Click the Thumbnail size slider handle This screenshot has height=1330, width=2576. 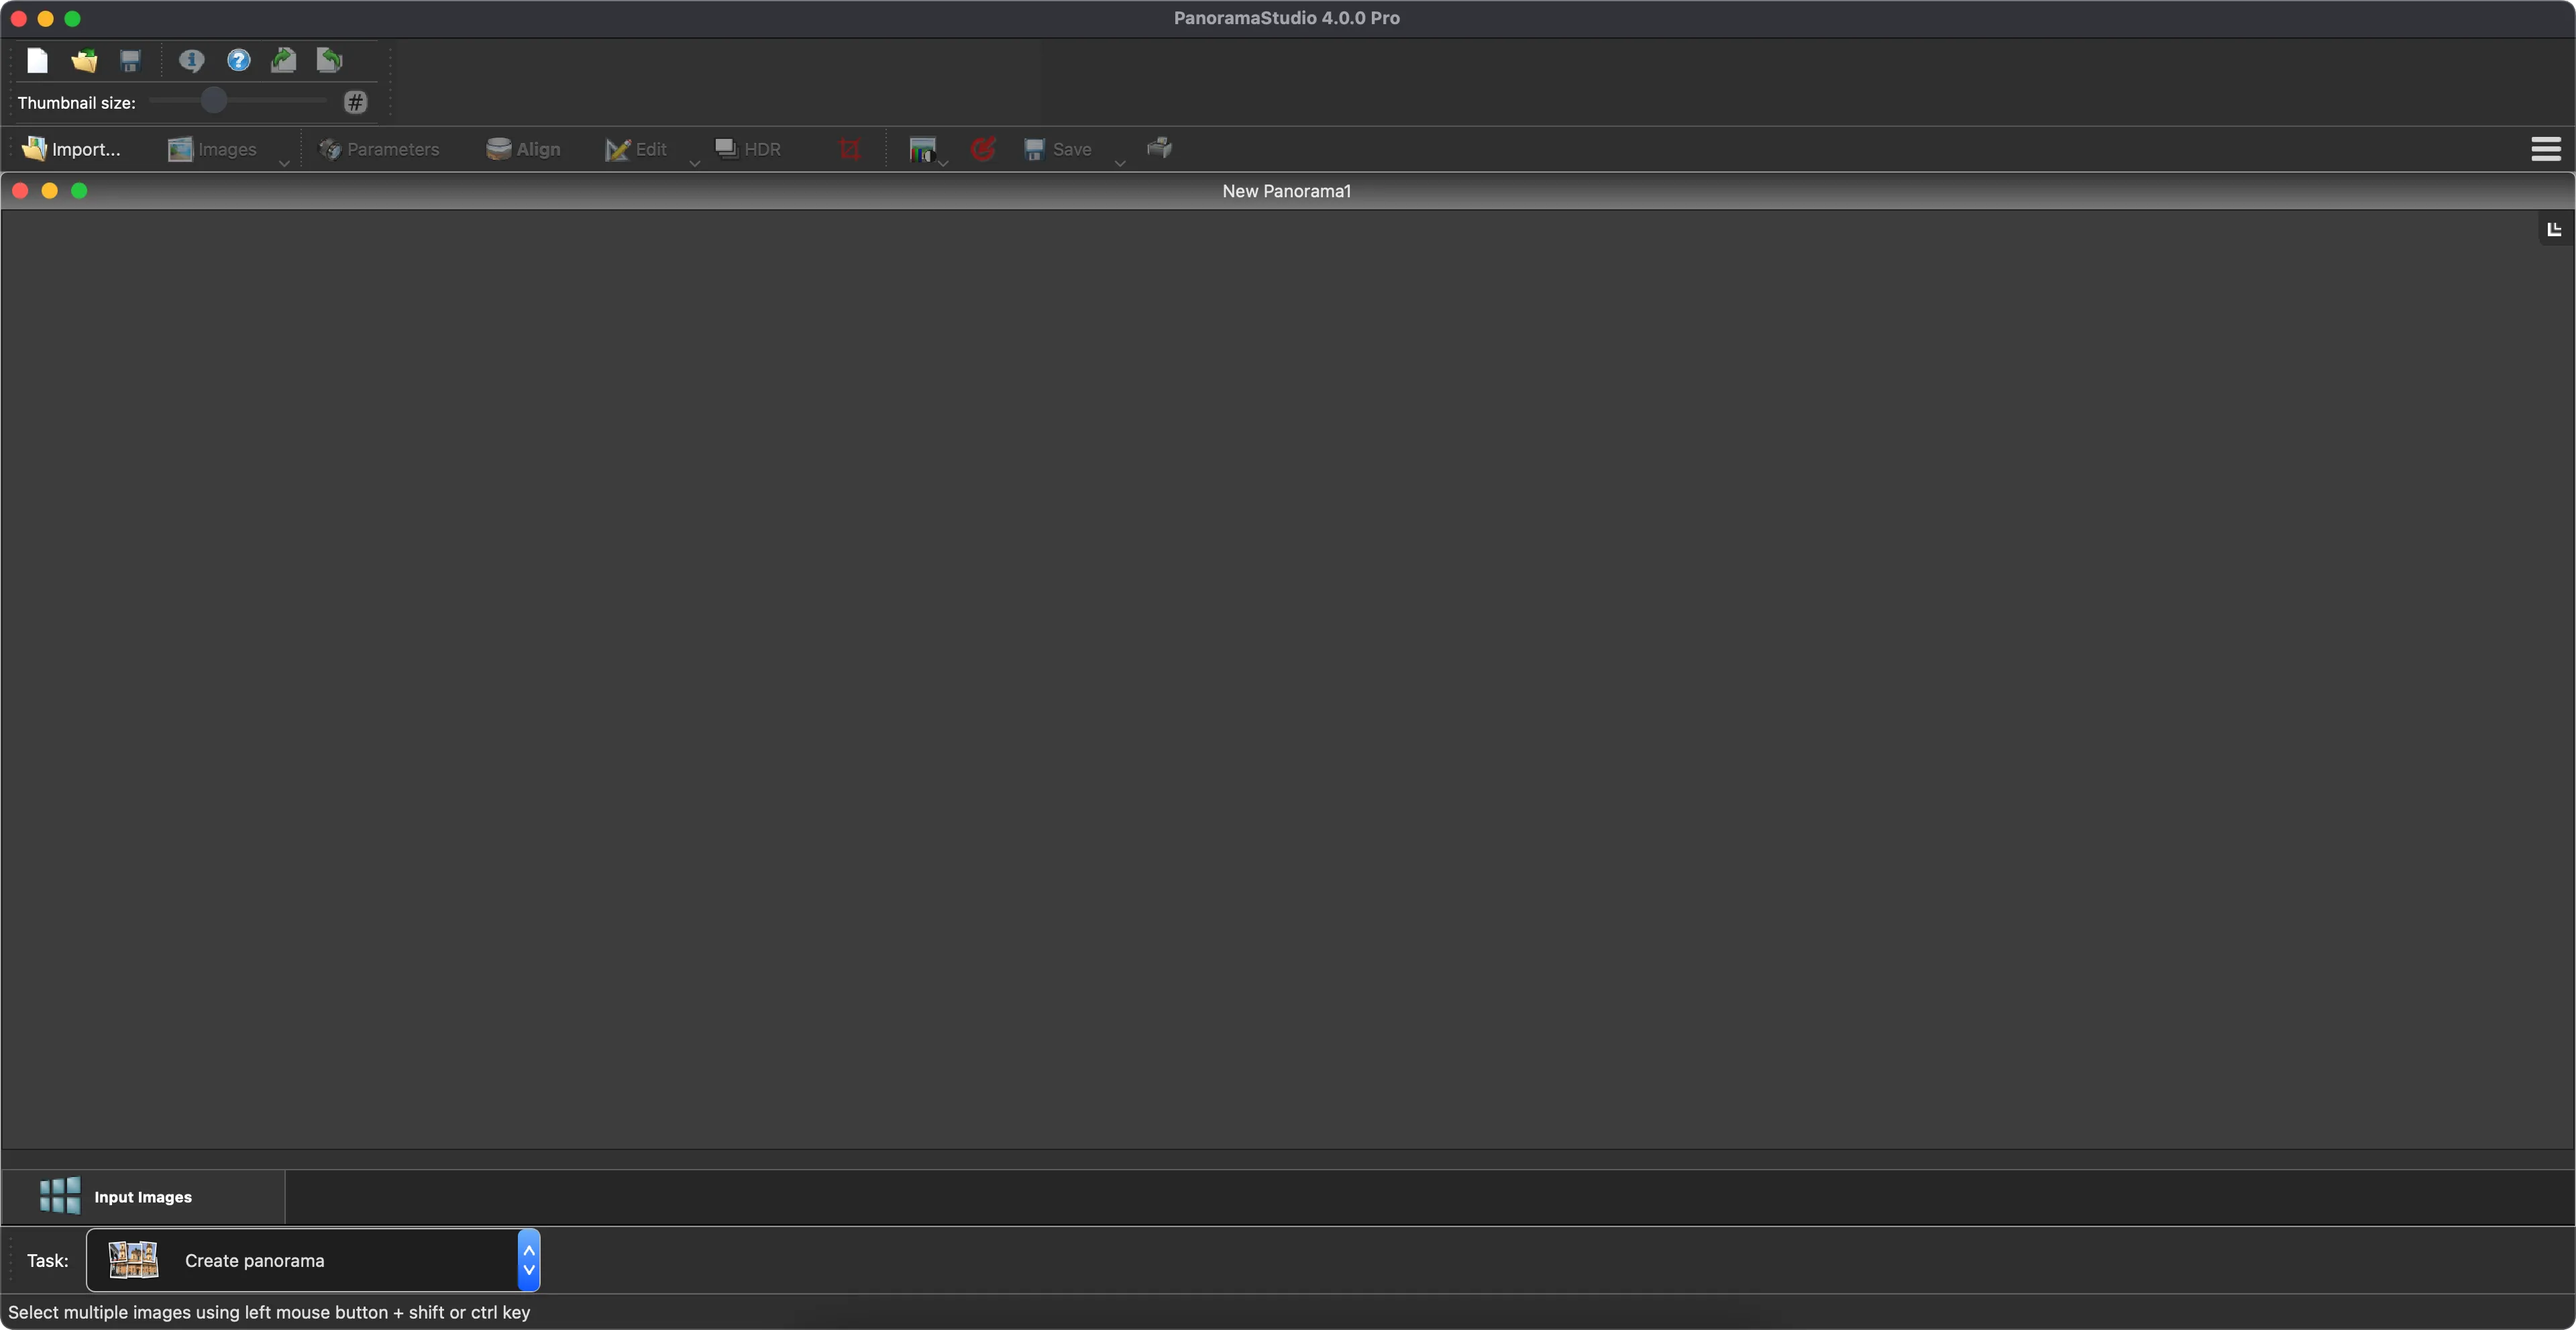pyautogui.click(x=213, y=101)
